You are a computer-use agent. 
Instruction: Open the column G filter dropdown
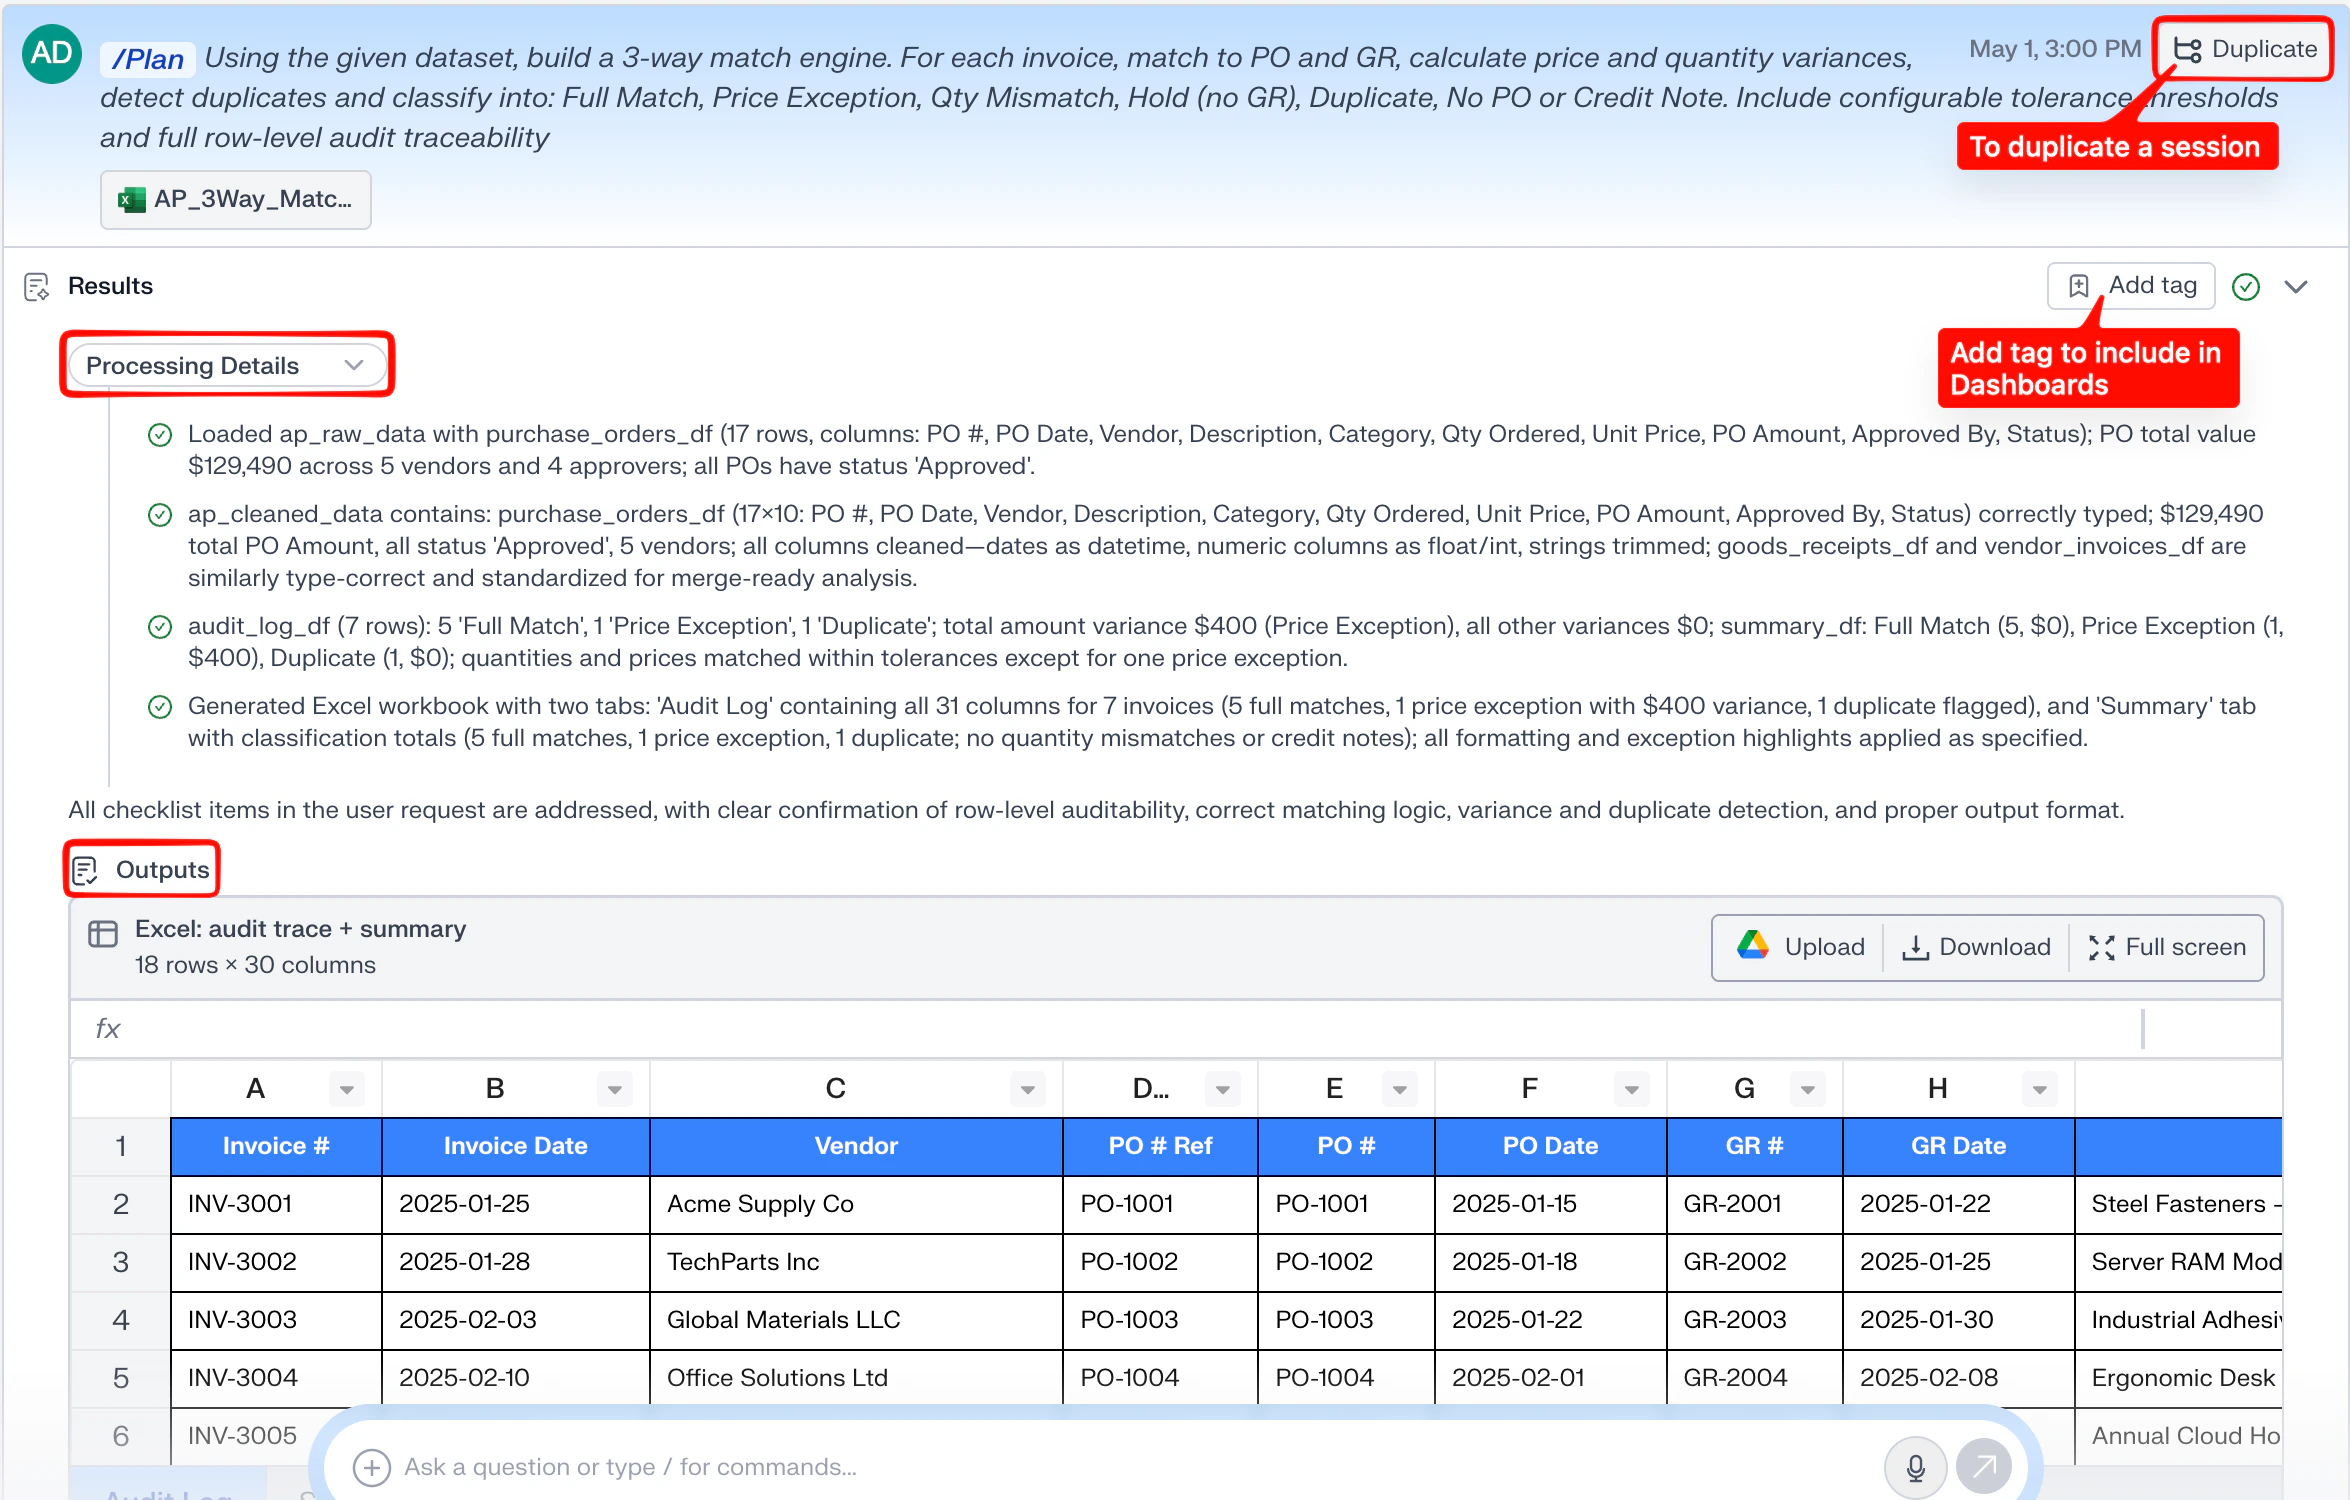pos(1808,1089)
